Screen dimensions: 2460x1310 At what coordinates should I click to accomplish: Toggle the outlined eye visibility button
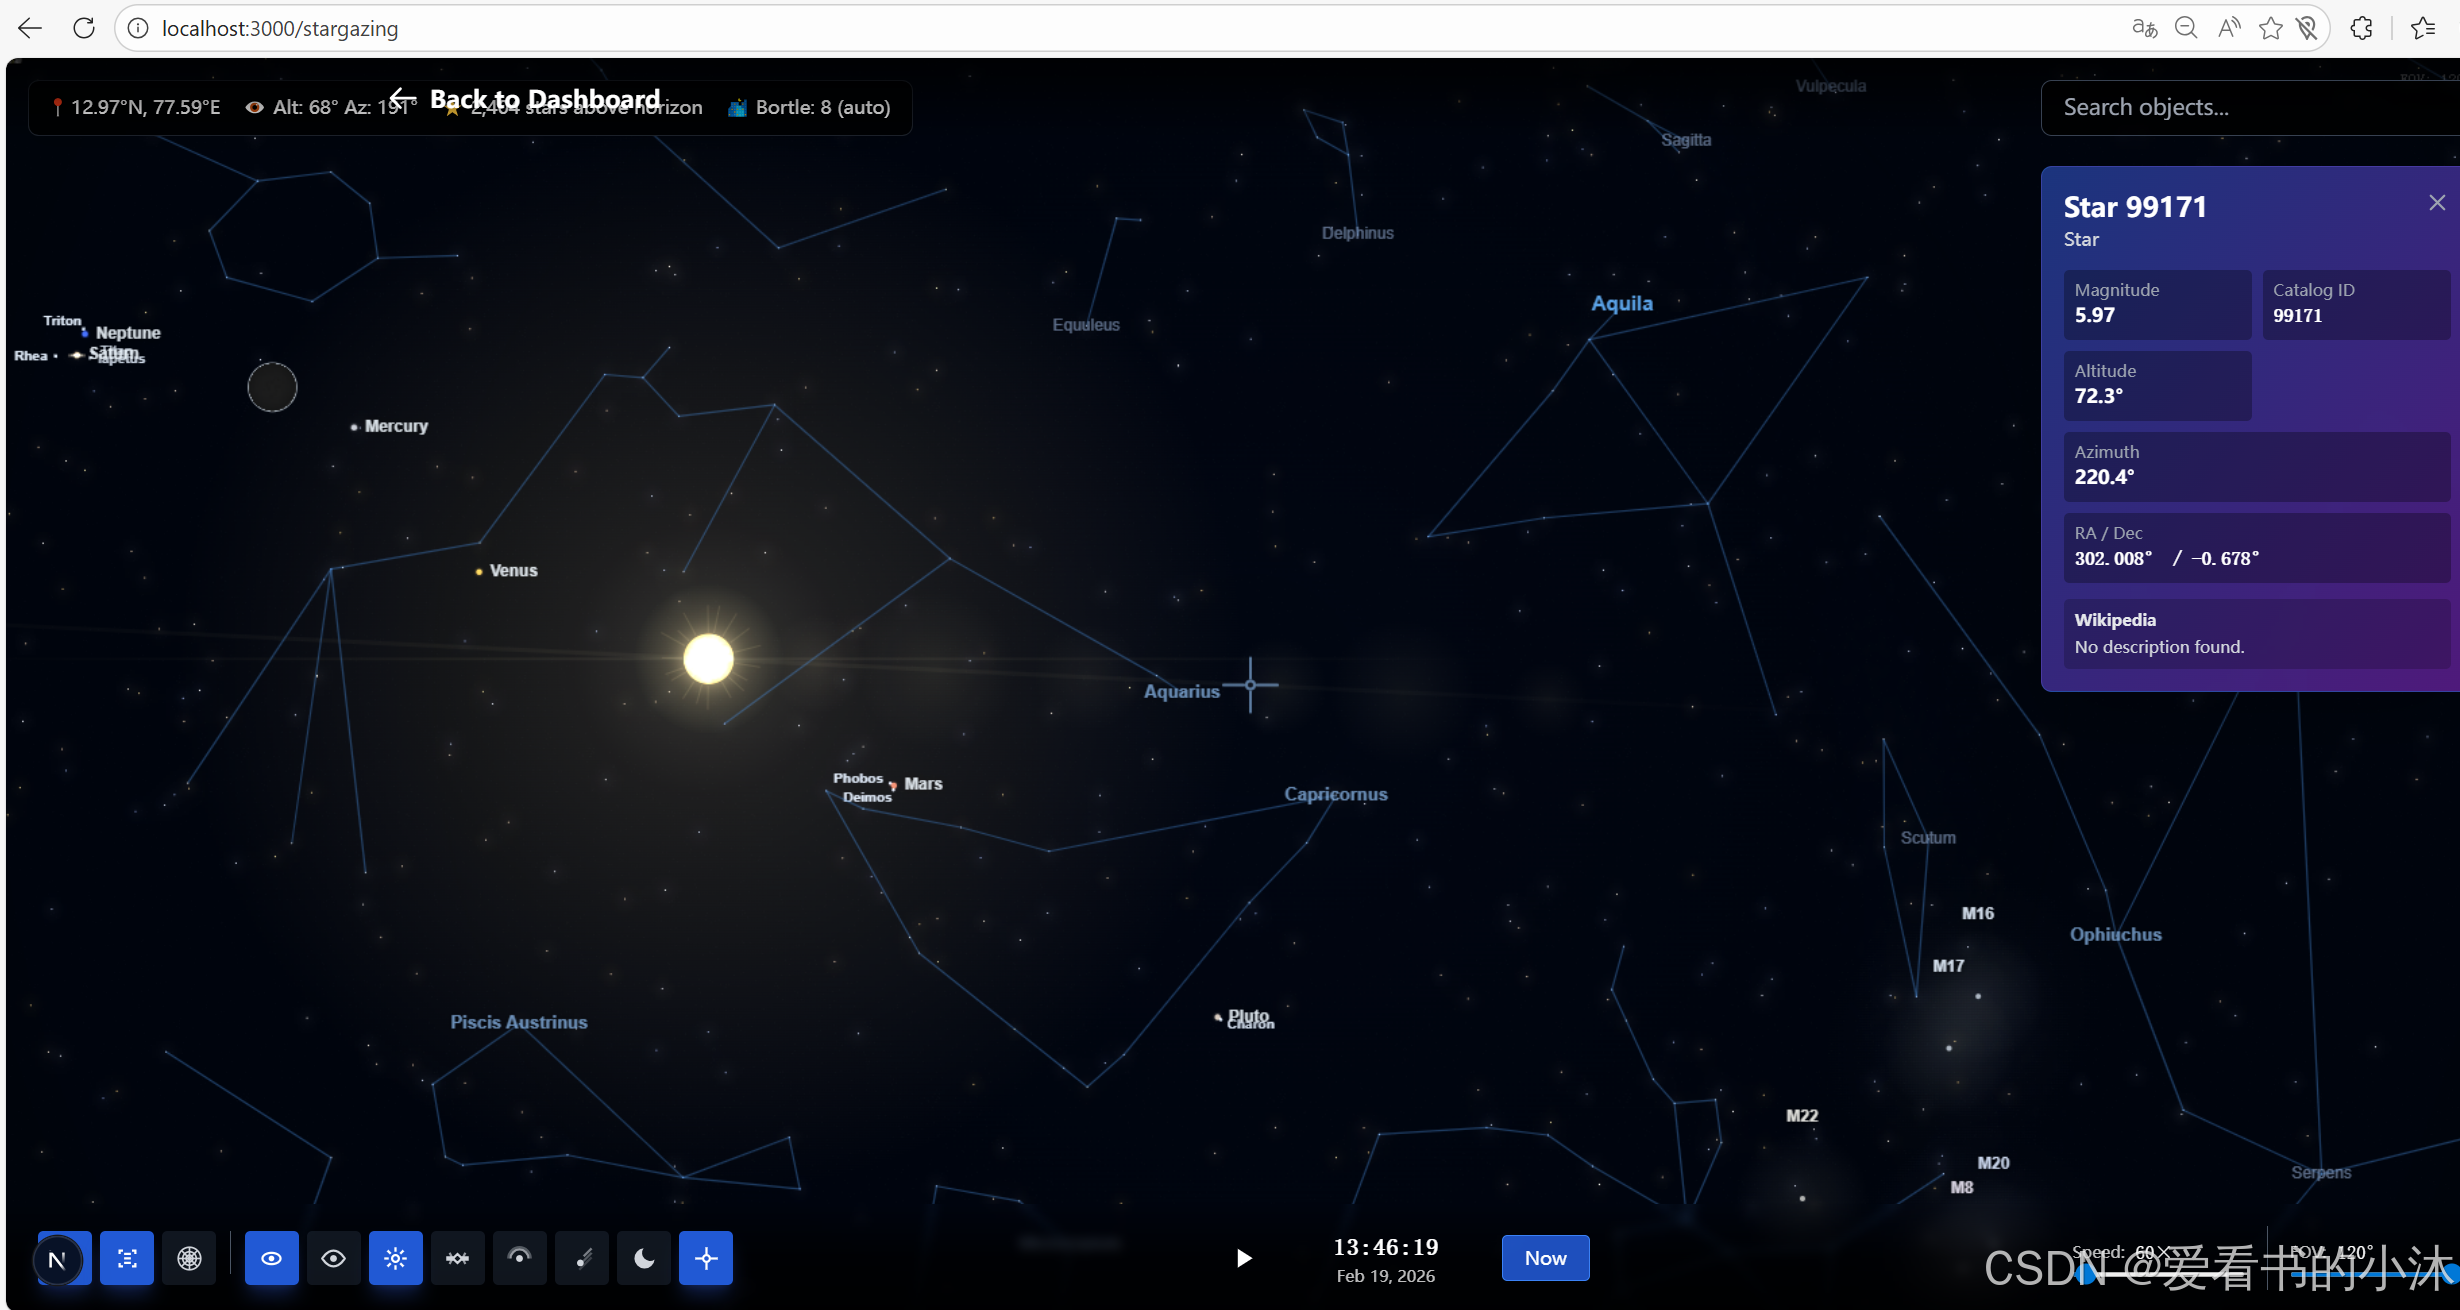333,1258
